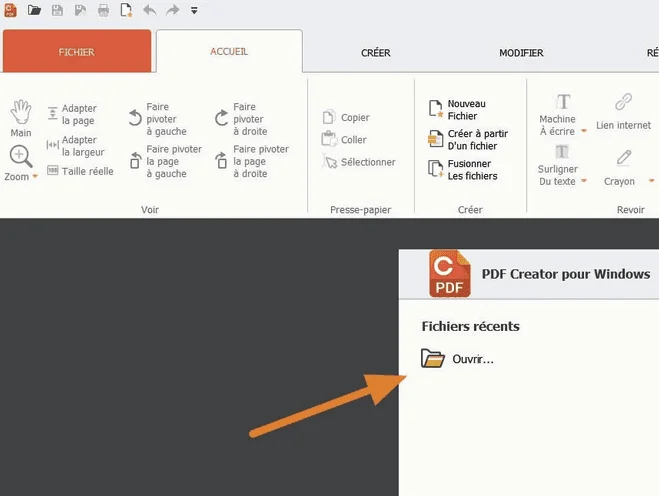Open the FICHIER tab
Screen dimensions: 659x496
pos(77,51)
